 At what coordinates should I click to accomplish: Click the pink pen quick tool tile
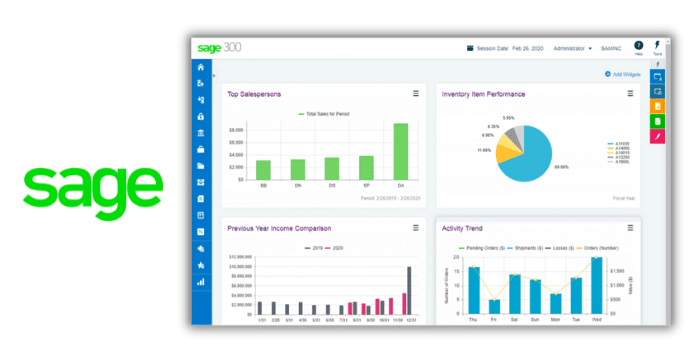point(658,136)
